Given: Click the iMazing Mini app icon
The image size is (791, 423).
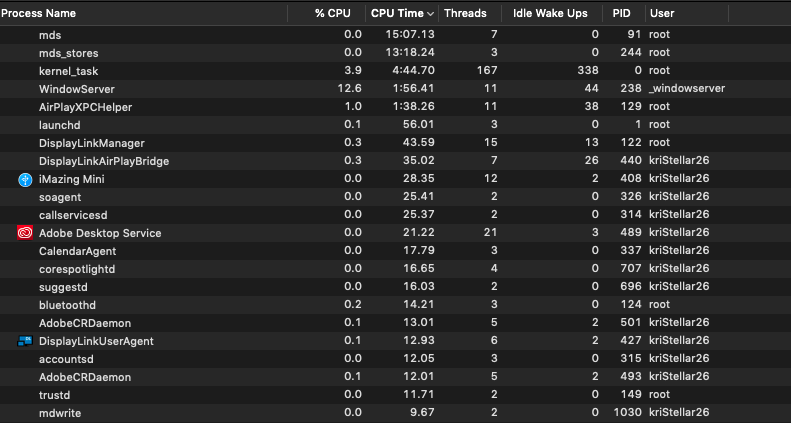Looking at the screenshot, I should (x=25, y=179).
